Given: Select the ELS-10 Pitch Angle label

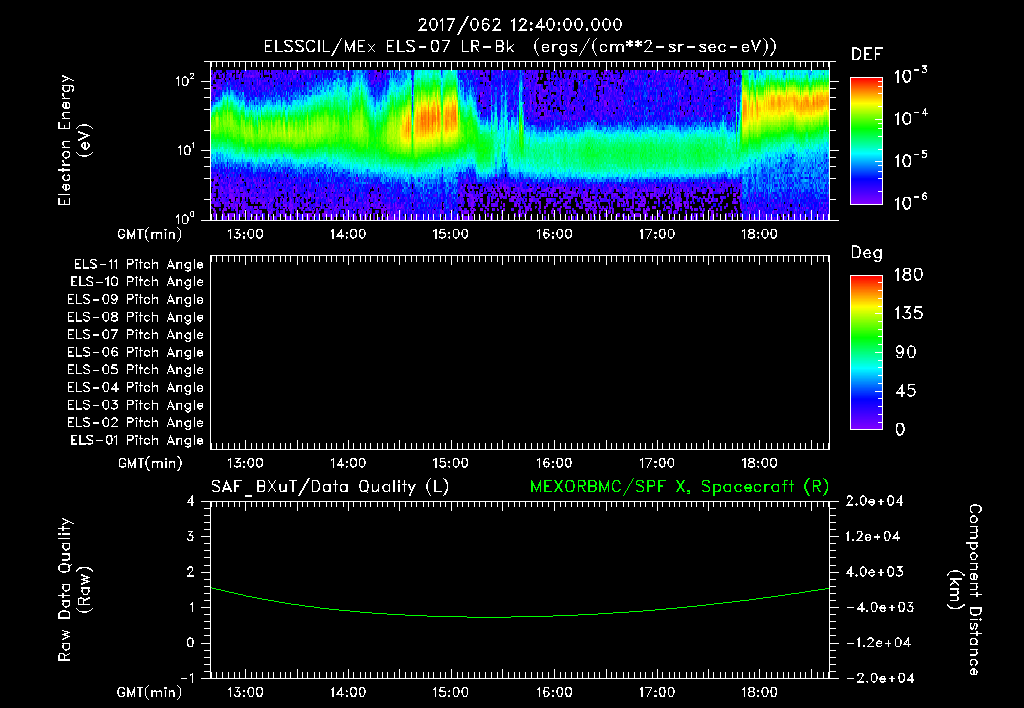Looking at the screenshot, I should click(x=137, y=282).
